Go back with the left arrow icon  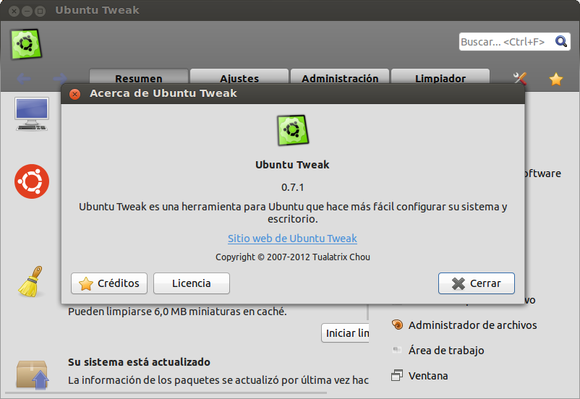(24, 78)
